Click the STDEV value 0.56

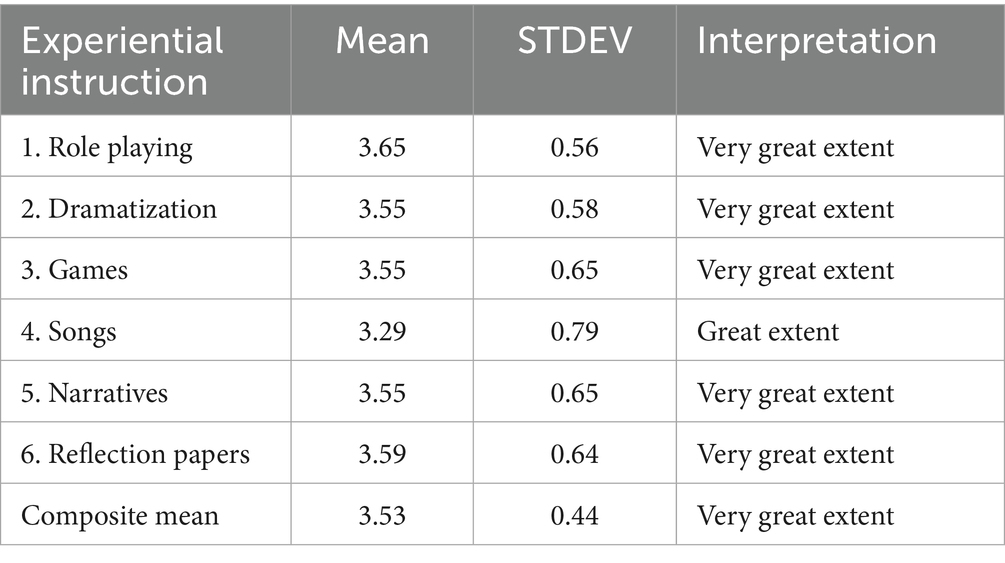574,148
